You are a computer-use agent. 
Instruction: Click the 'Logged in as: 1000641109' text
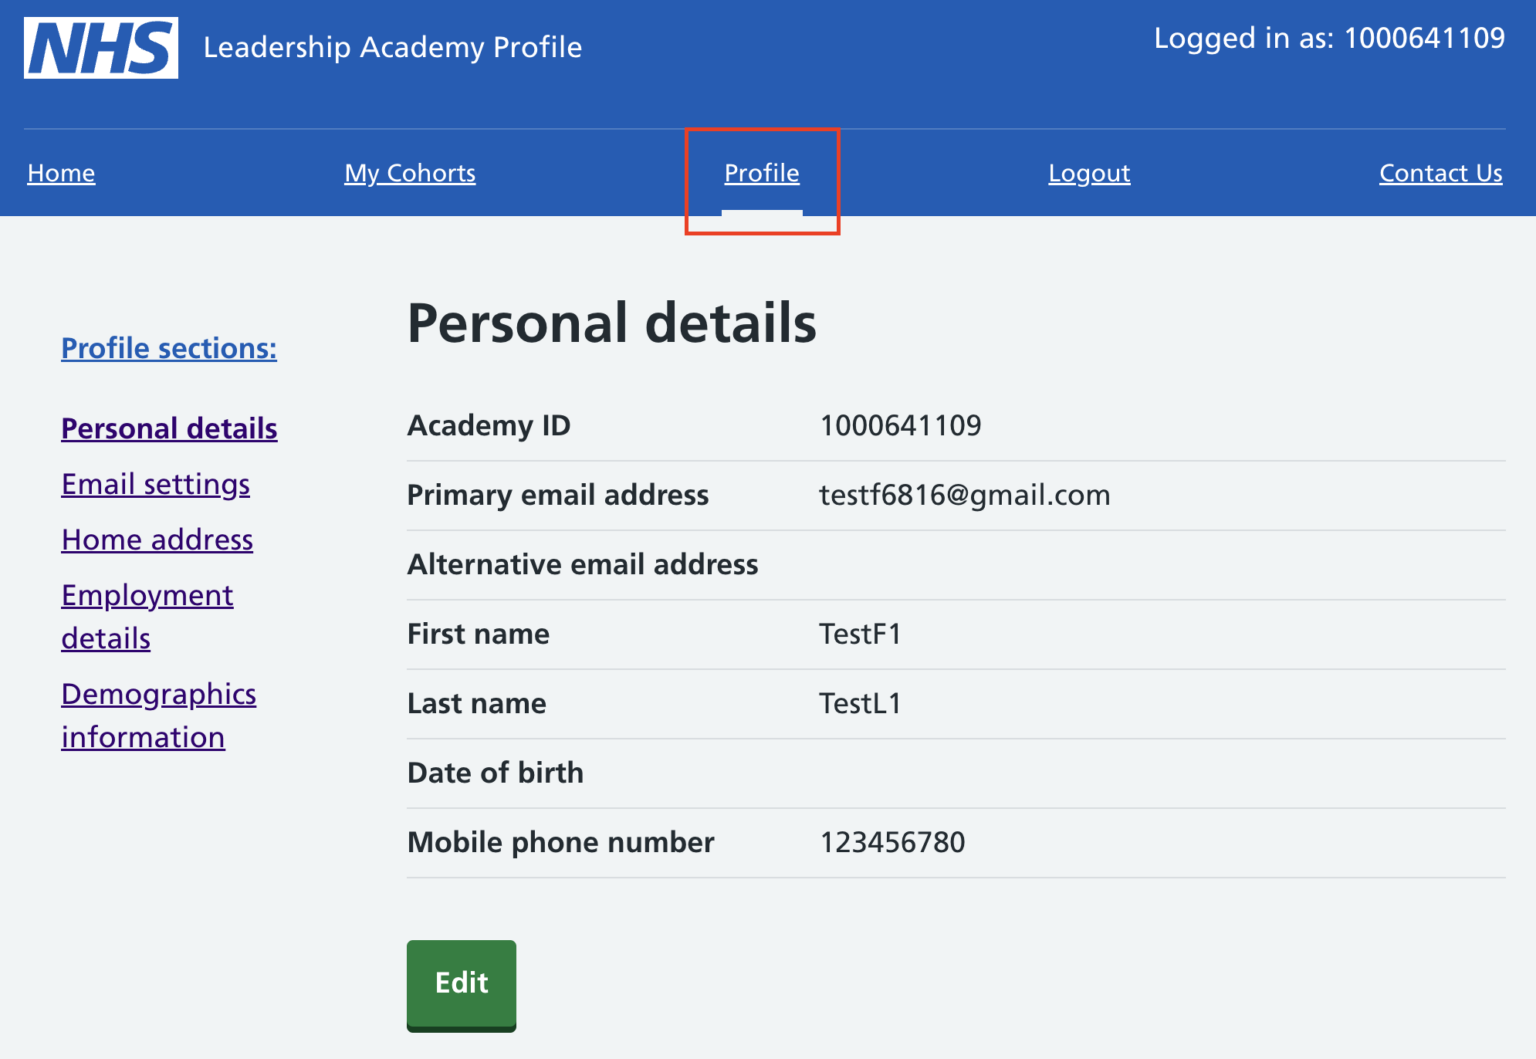pyautogui.click(x=1329, y=38)
